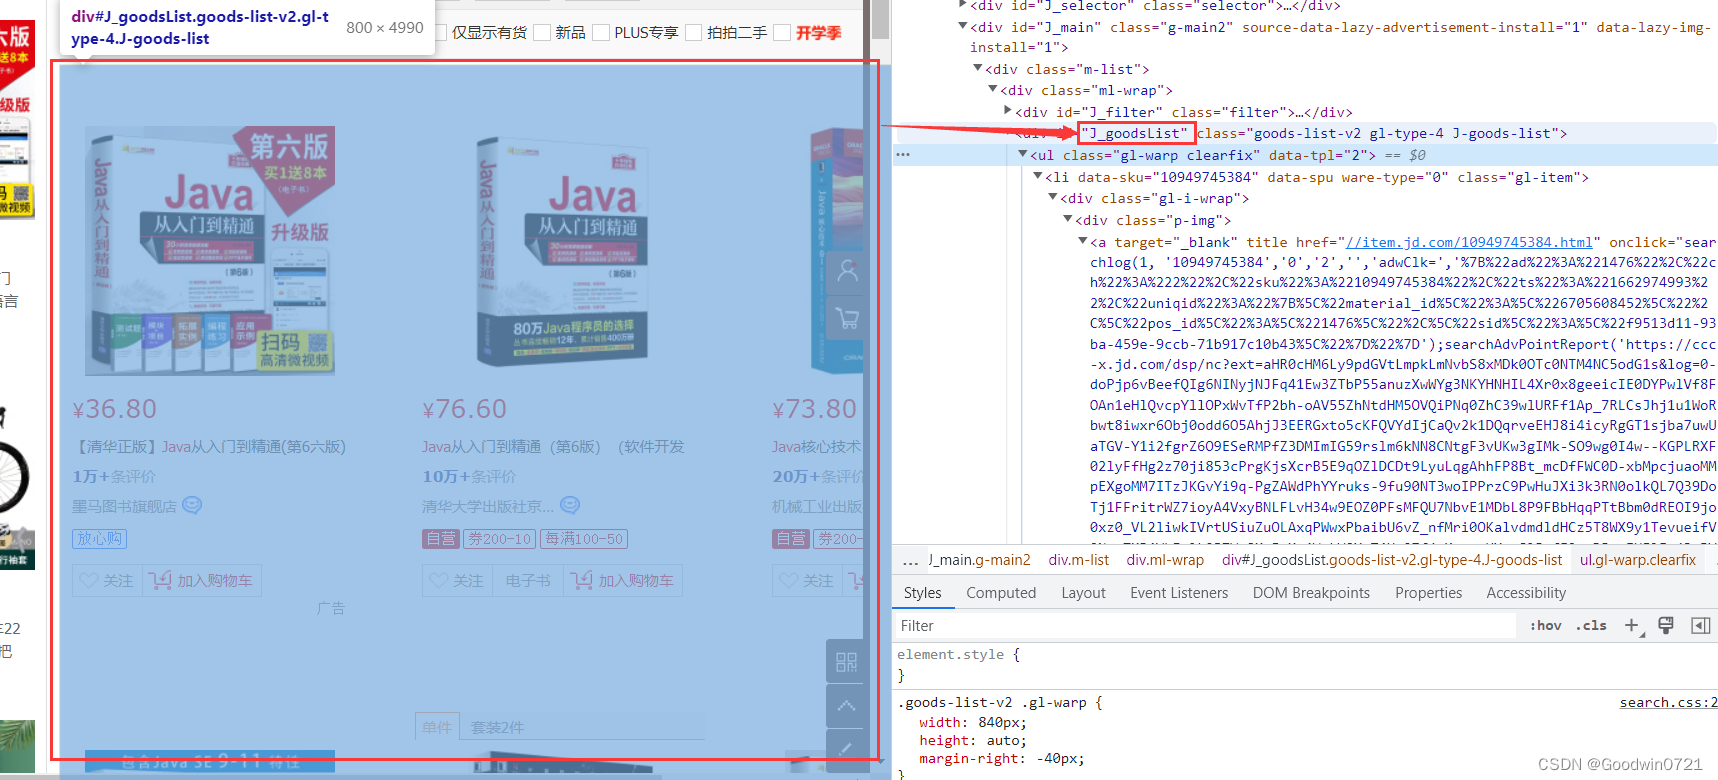Toggle the 开学季 checkbox
Screen dimensions: 1718x780
782,33
